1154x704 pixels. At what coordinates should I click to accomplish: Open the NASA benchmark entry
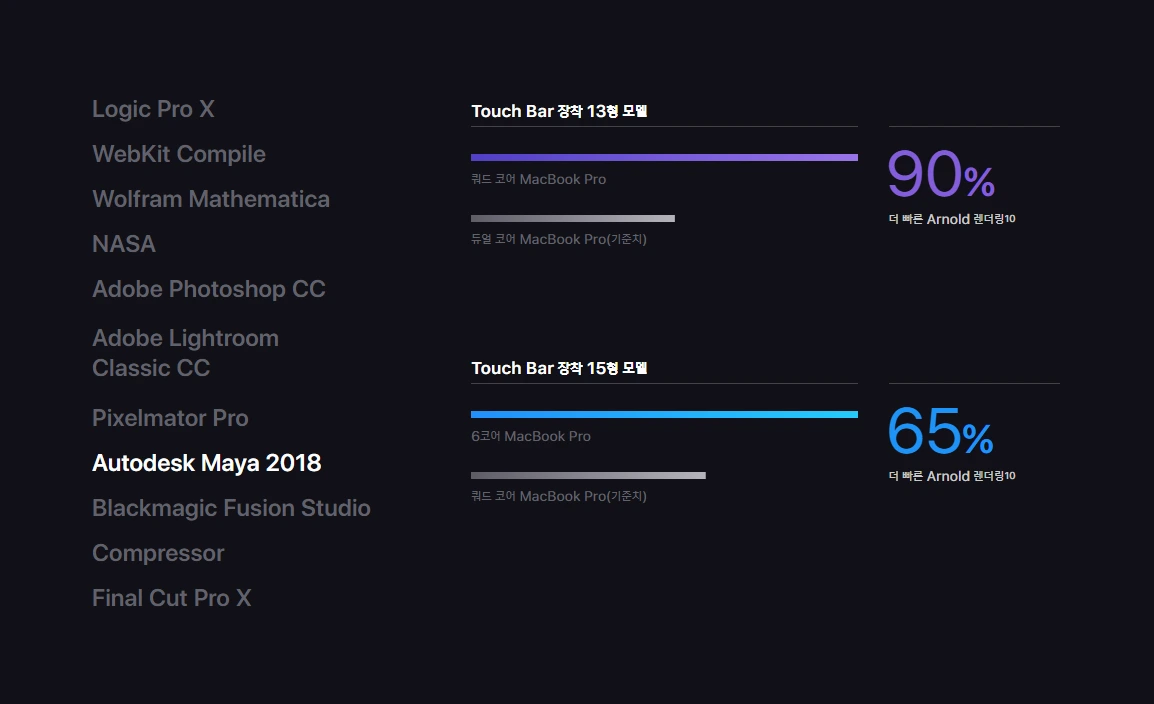click(x=124, y=243)
